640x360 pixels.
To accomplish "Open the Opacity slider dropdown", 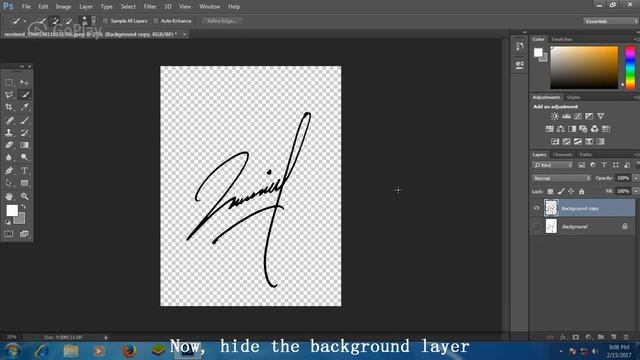I will [636, 178].
